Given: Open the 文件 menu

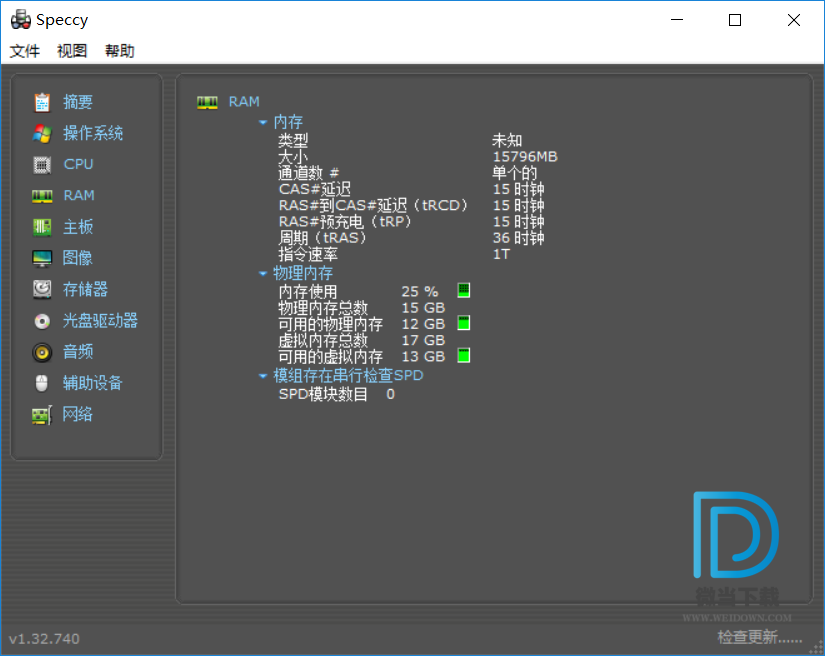Looking at the screenshot, I should coord(25,51).
